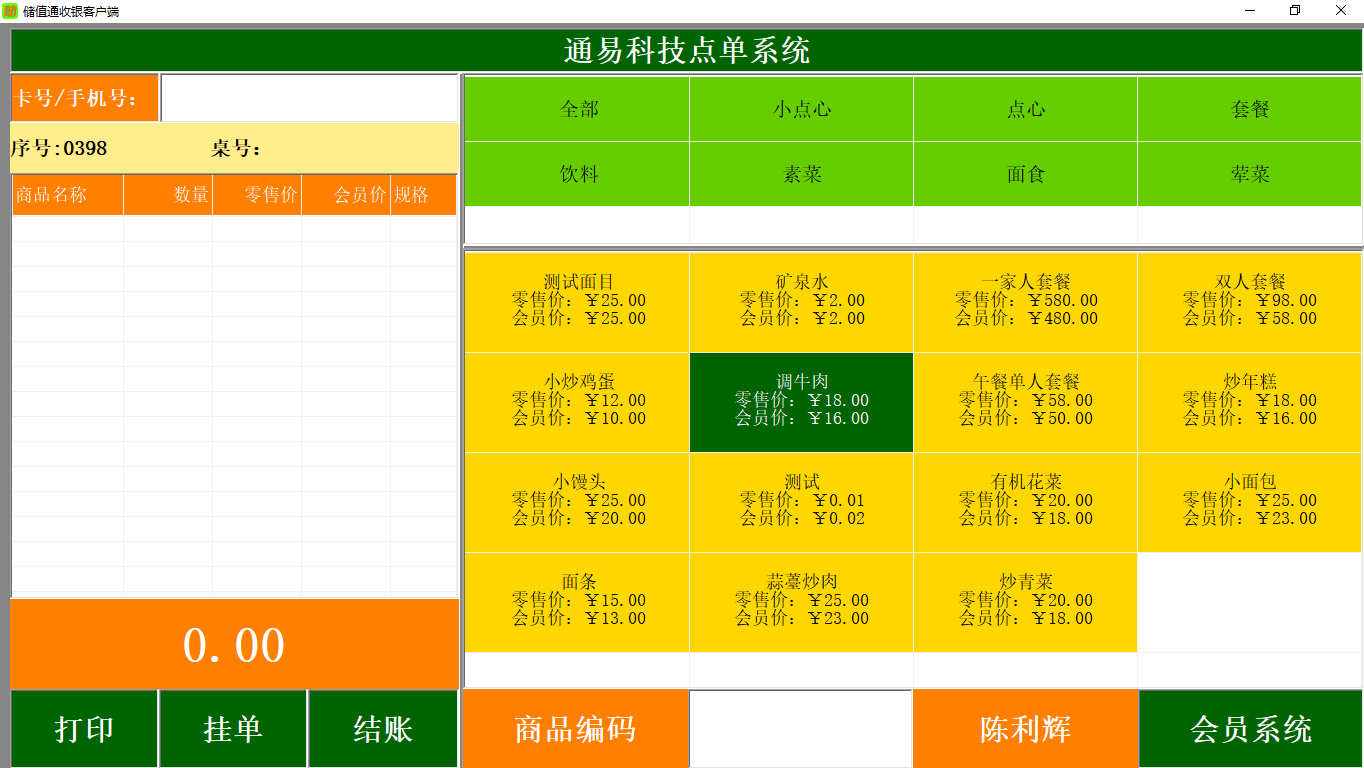Image resolution: width=1364 pixels, height=768 pixels.
Task: Add 蒜薹炒肉 to the order
Action: coord(801,602)
